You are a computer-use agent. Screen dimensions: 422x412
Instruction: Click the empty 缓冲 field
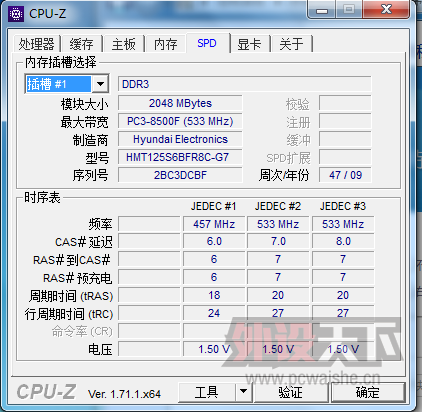[345, 139]
